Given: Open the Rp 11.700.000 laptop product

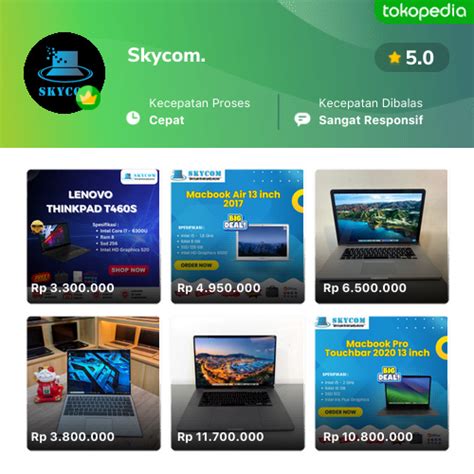Looking at the screenshot, I should (238, 383).
